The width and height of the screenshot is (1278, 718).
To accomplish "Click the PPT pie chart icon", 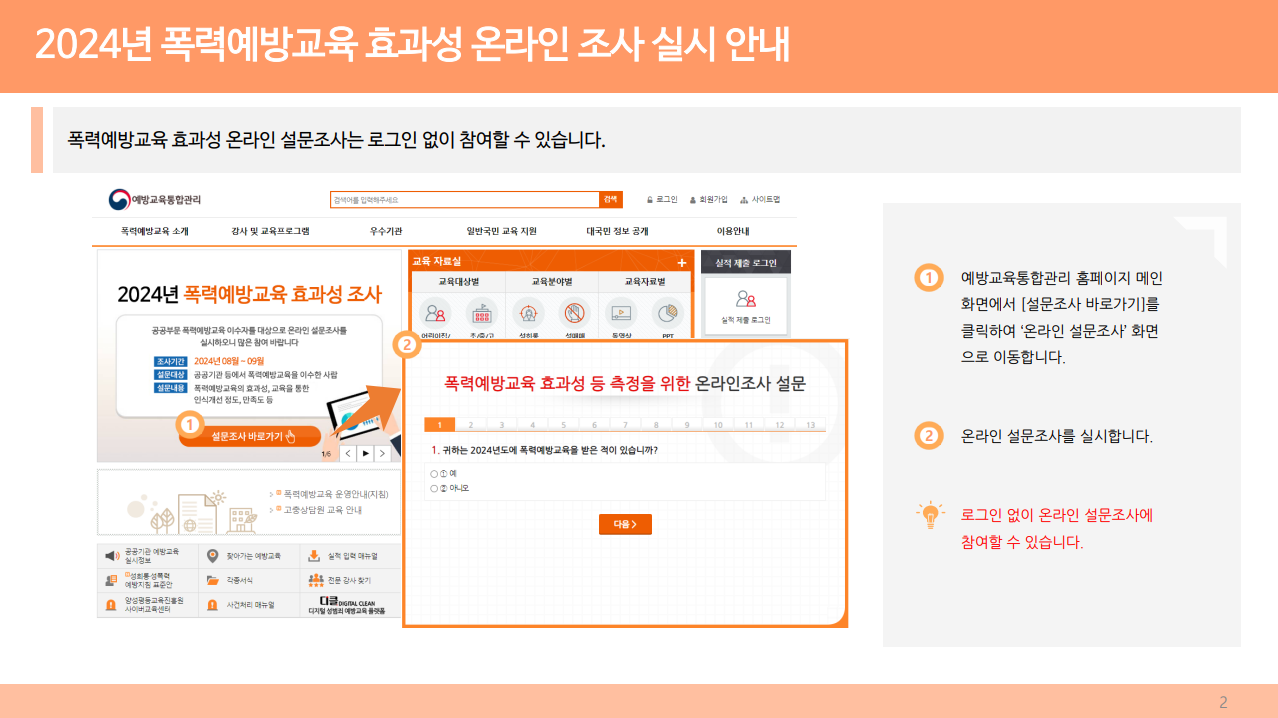I will click(667, 313).
